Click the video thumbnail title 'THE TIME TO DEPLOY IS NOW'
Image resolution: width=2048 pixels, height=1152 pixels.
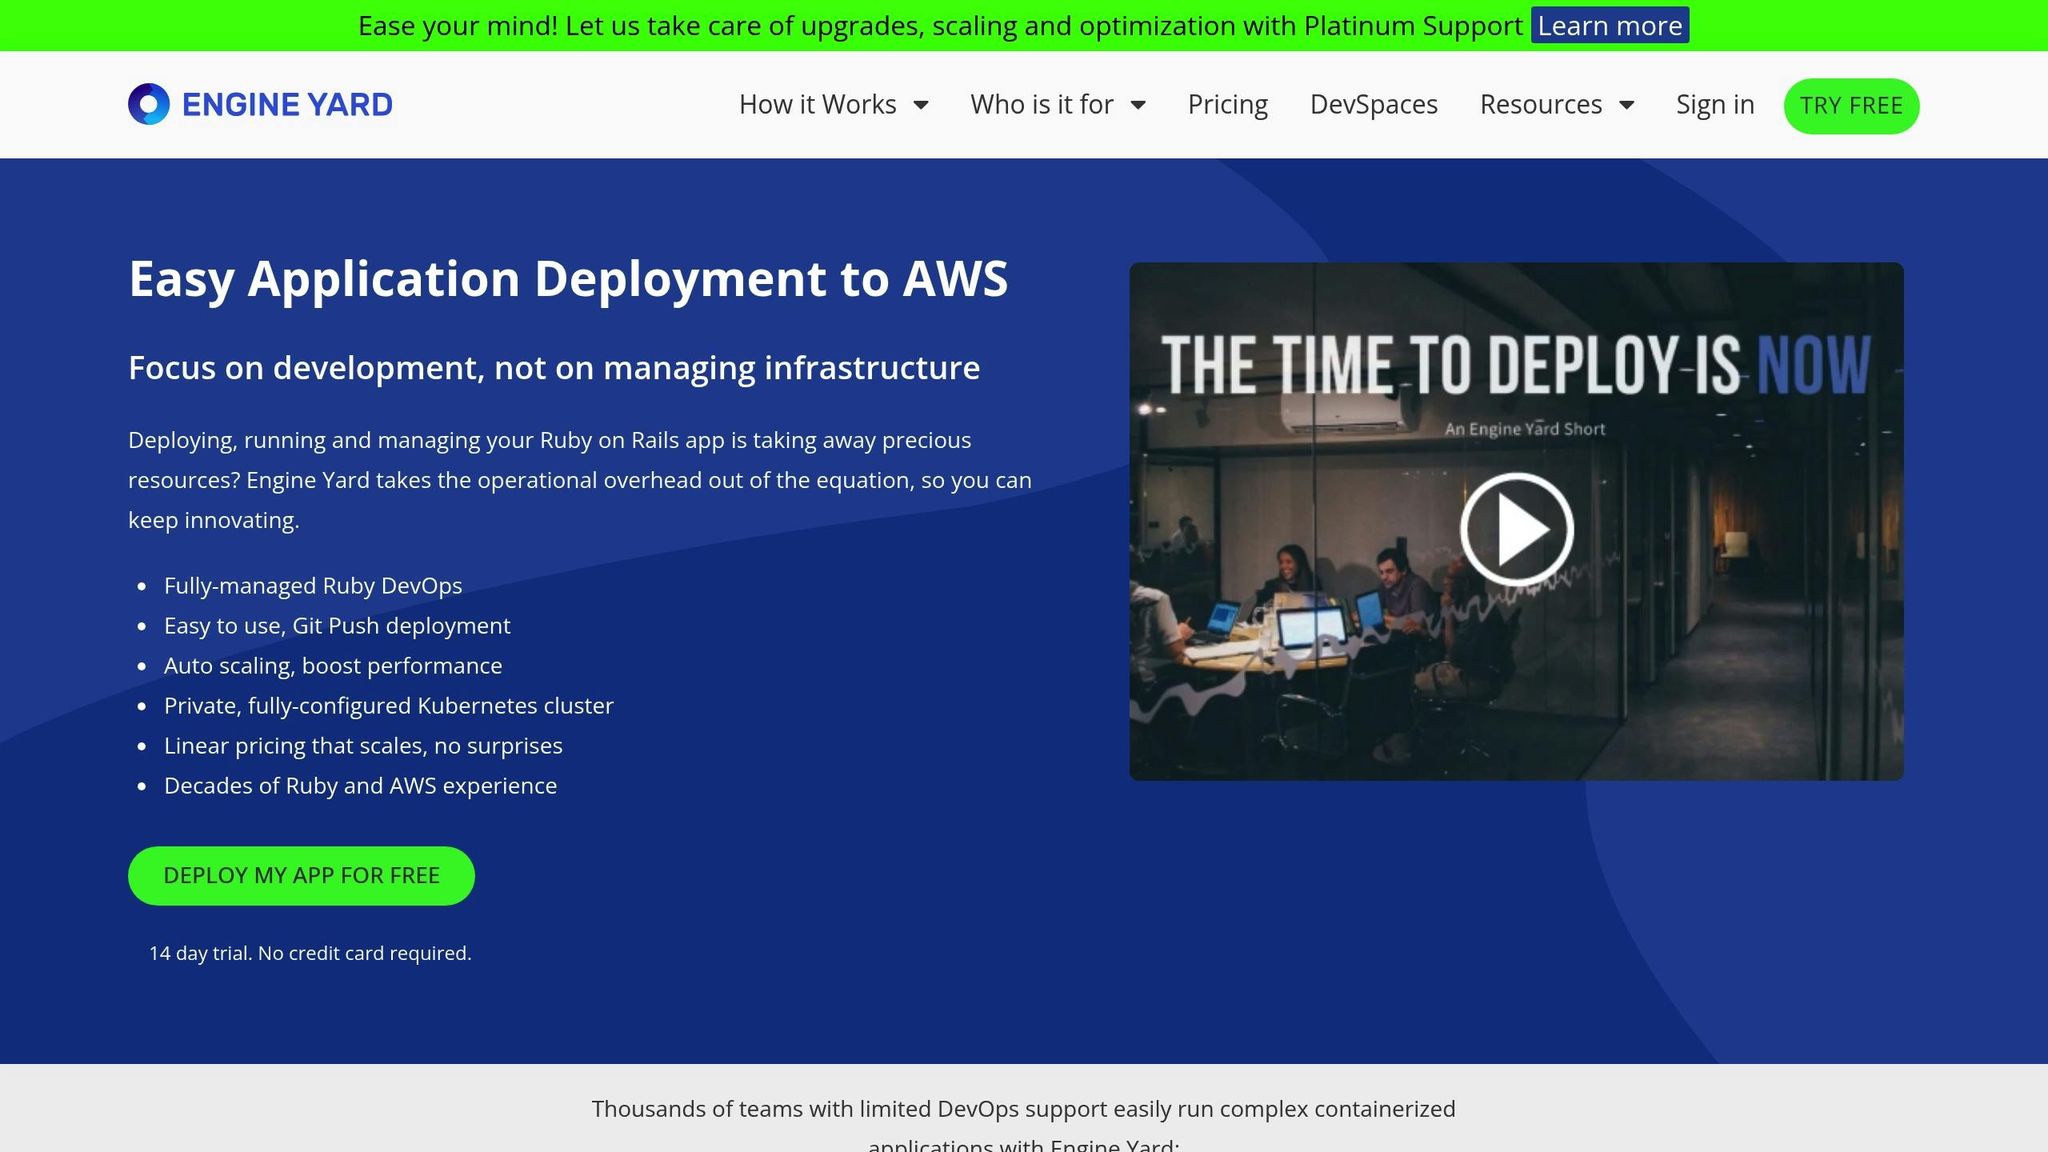coord(1515,364)
